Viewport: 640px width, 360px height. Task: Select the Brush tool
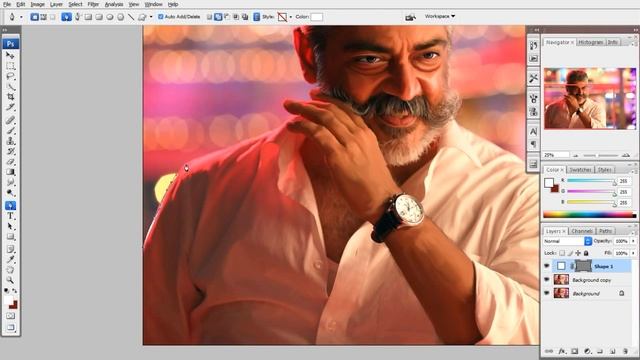tap(10, 130)
